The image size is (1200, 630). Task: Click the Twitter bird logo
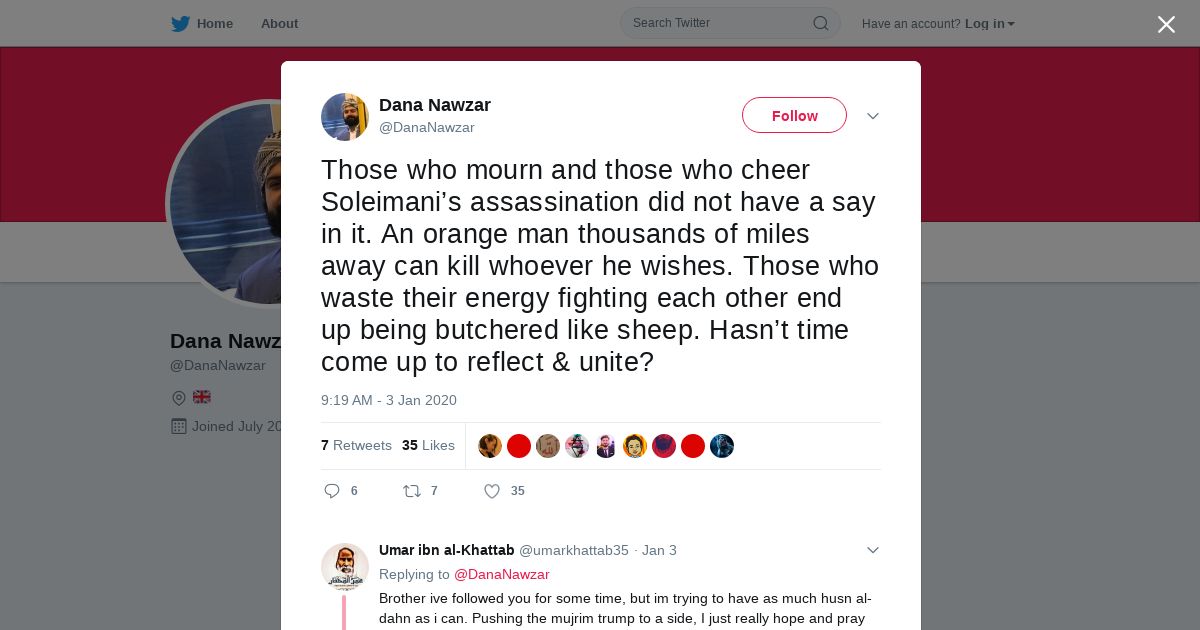180,24
